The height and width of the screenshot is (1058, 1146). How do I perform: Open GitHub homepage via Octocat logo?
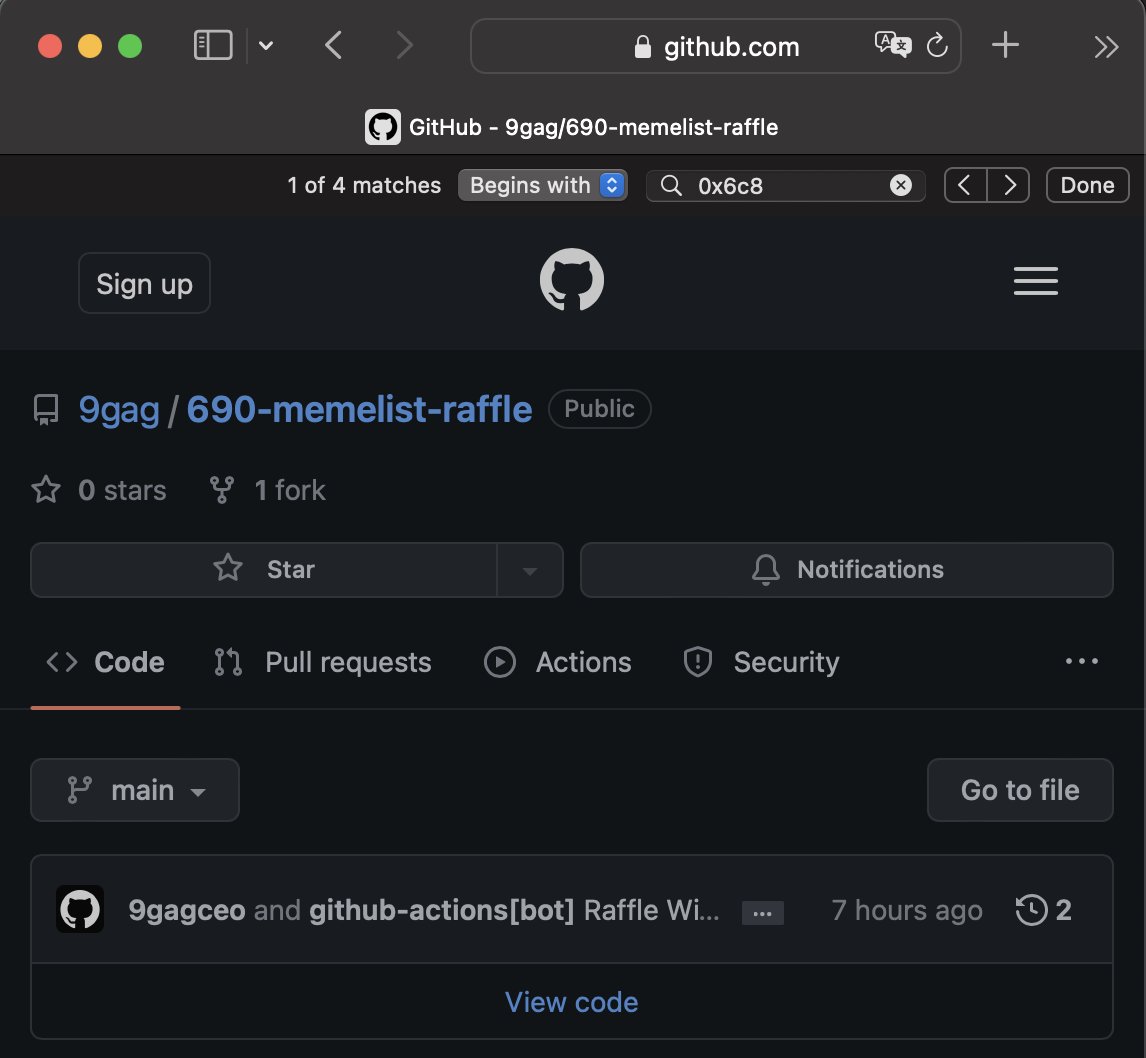tap(572, 280)
